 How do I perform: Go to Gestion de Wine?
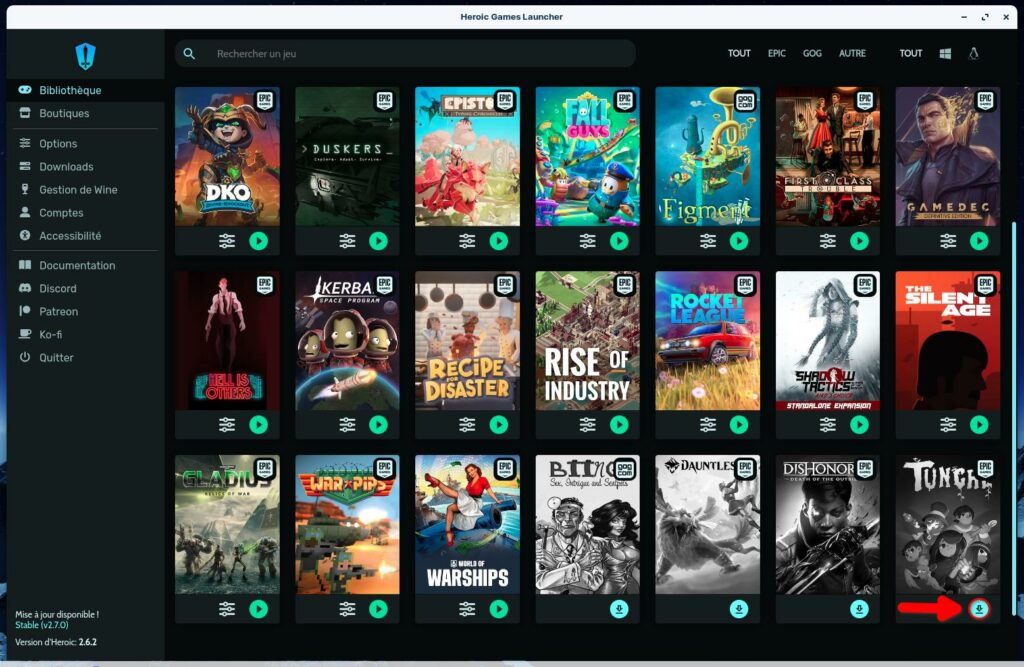[78, 190]
